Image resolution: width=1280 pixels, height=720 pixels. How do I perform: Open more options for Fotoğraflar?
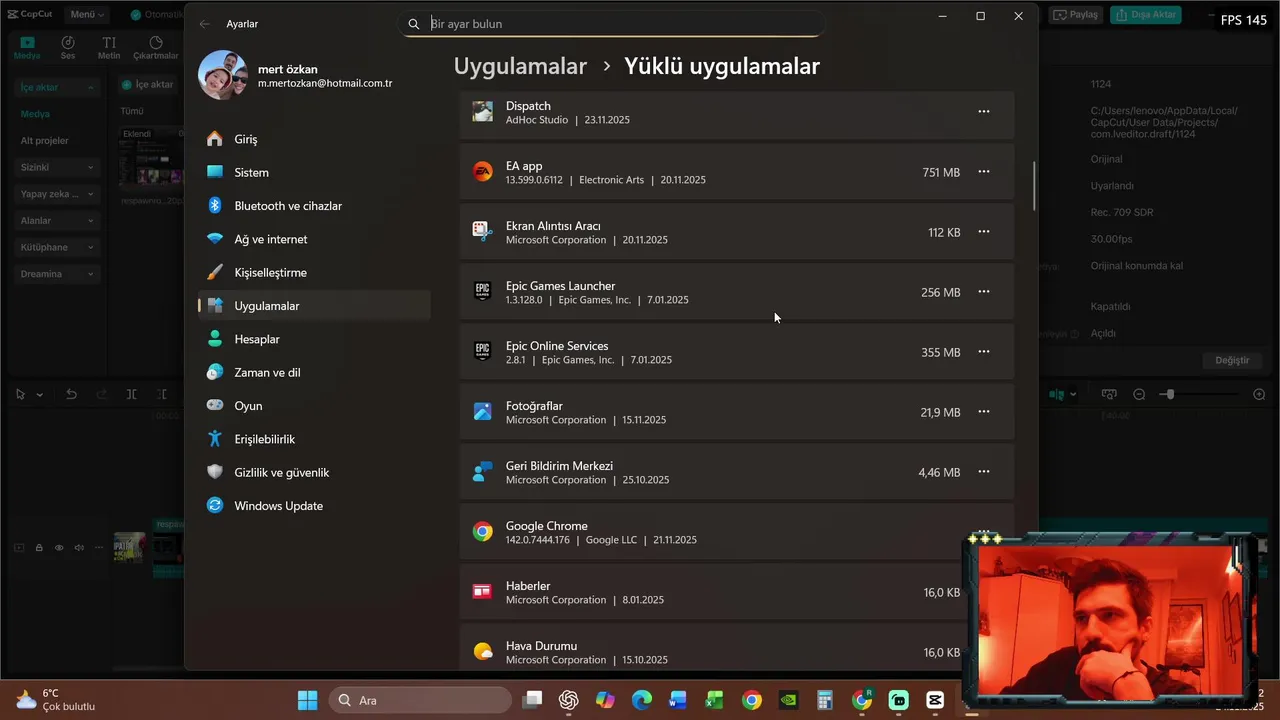[984, 412]
